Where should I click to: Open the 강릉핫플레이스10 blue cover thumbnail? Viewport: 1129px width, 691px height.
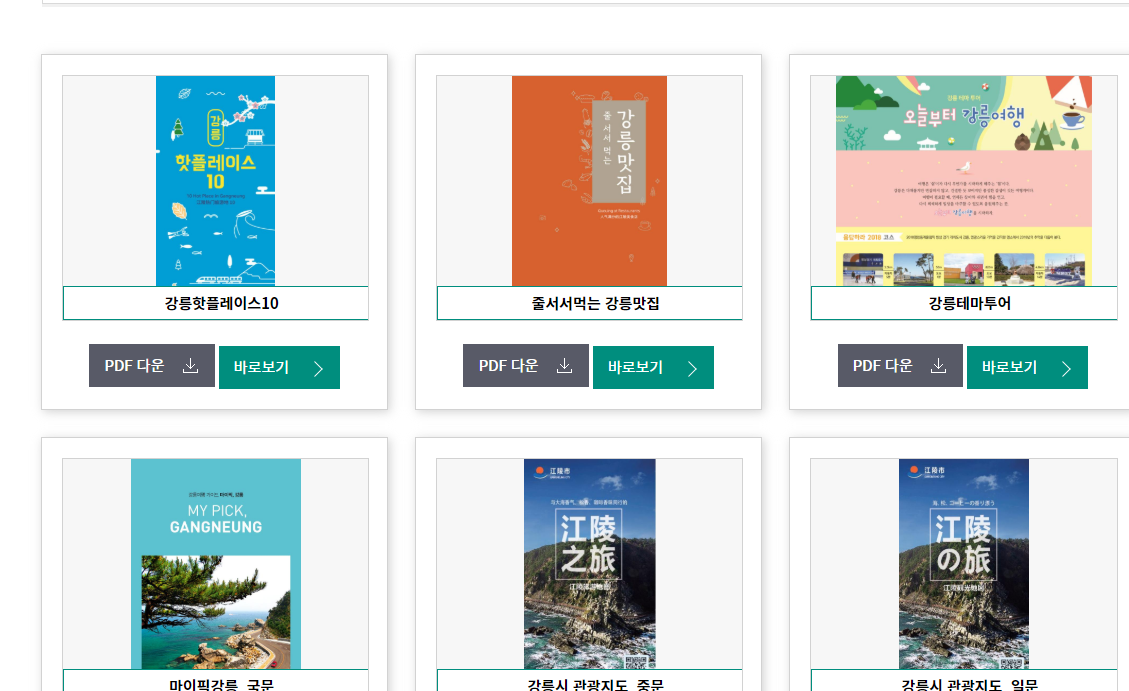215,181
